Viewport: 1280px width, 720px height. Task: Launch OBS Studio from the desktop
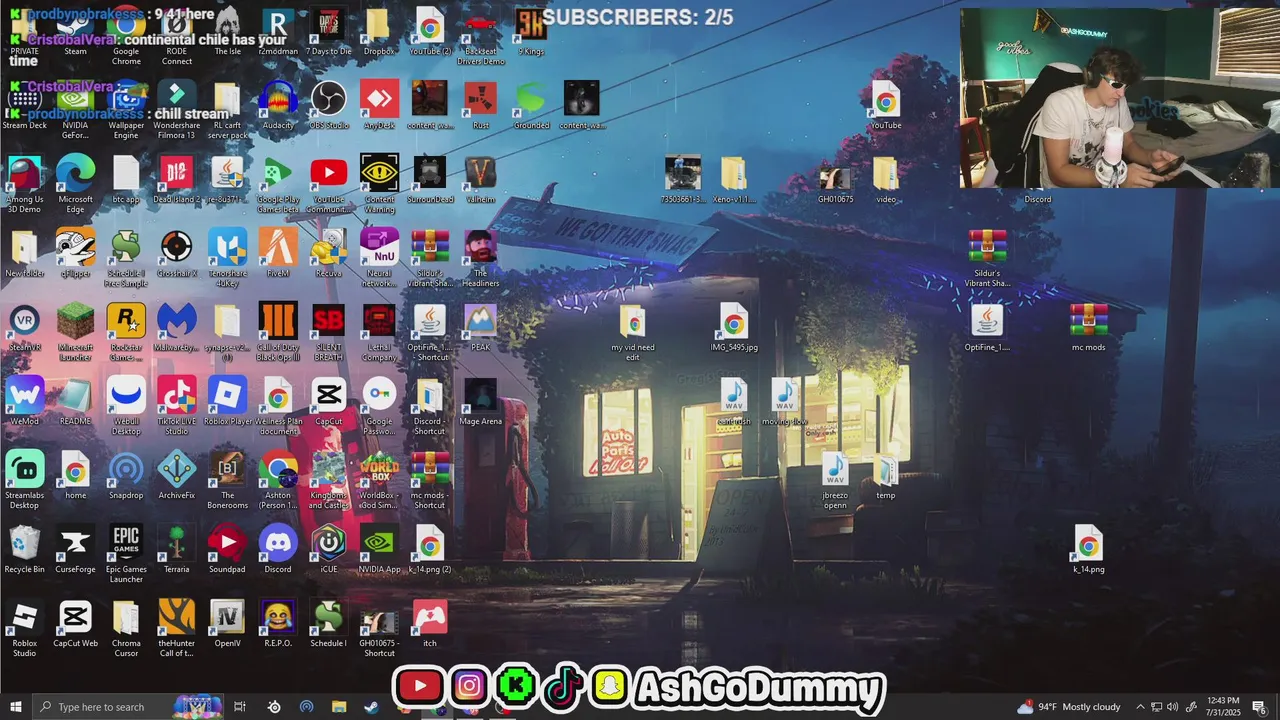328,106
